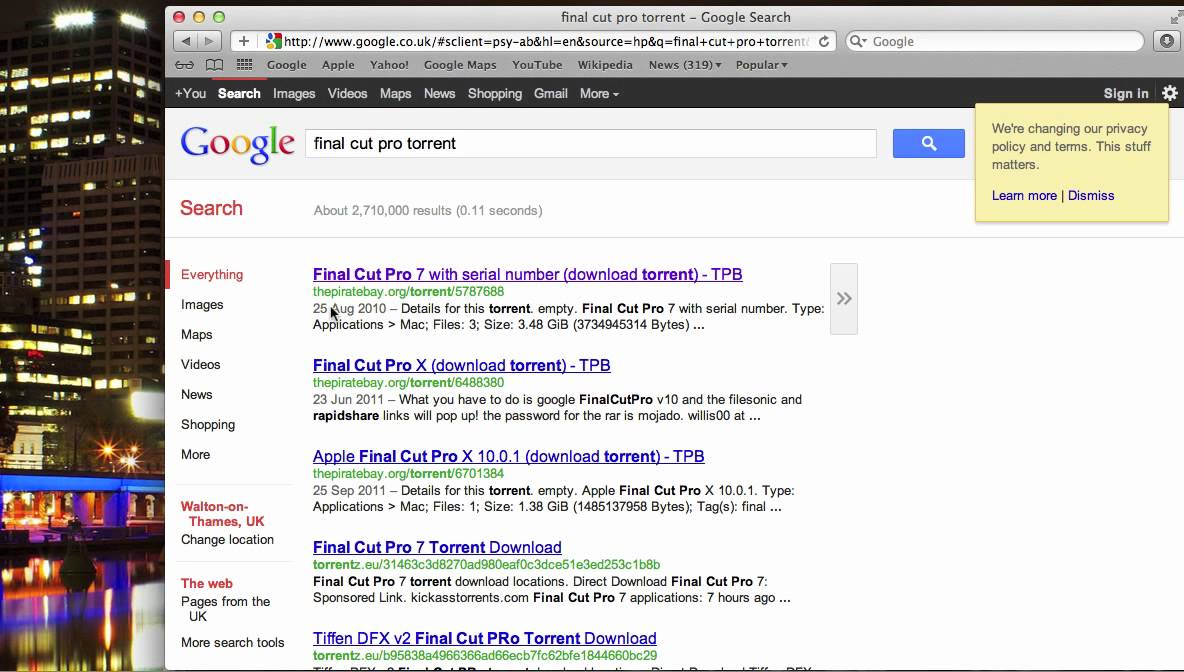Click the About 2,710,000 results text
Screen dimensions: 1184x672
[x=427, y=211]
